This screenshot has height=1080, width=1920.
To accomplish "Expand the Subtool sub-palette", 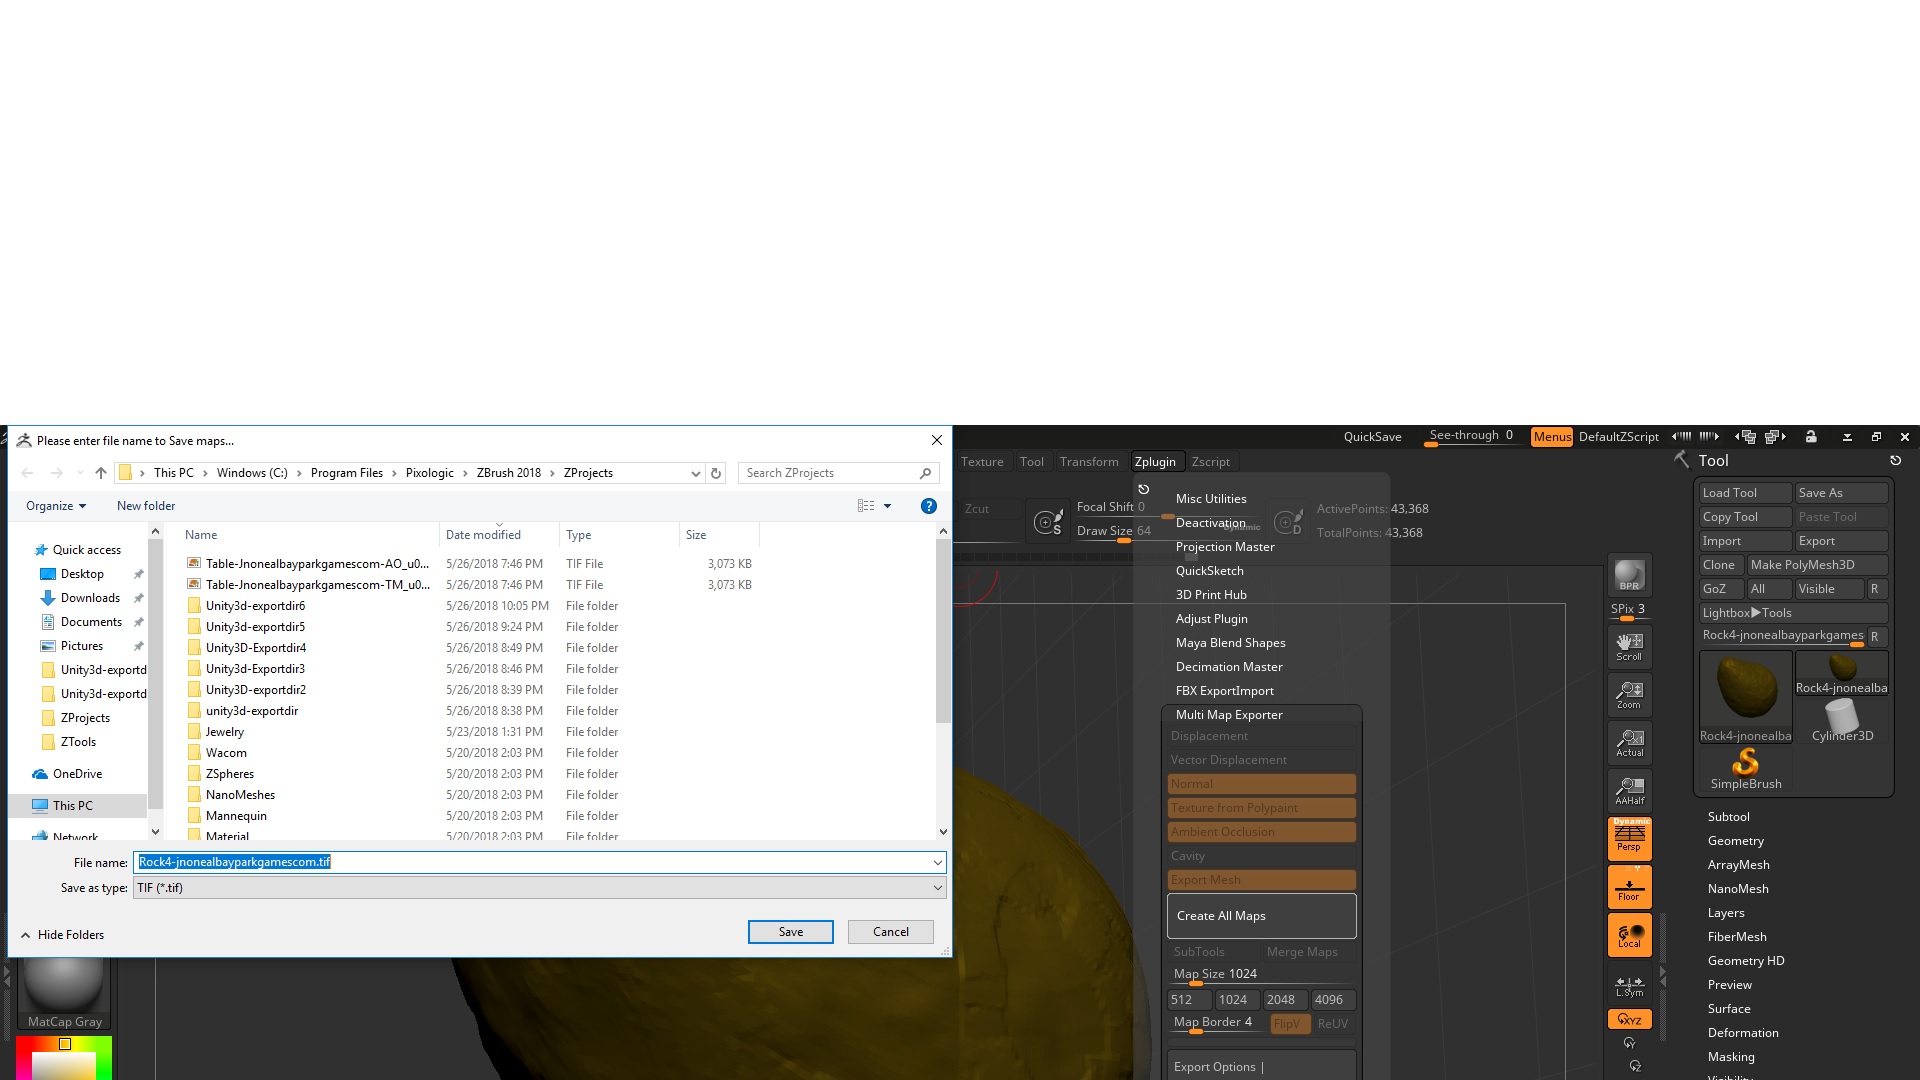I will click(1728, 817).
